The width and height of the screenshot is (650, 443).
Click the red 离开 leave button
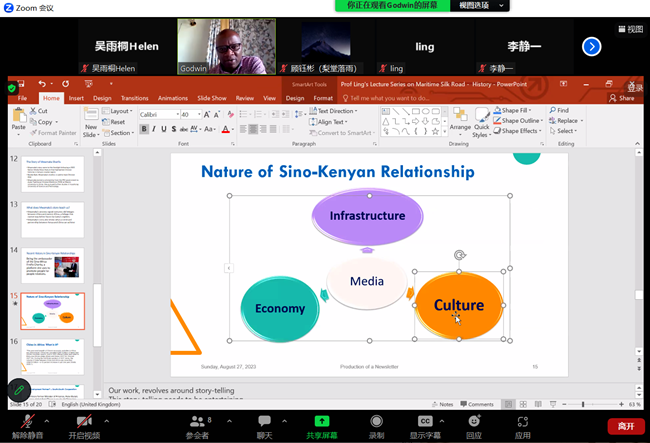(625, 426)
